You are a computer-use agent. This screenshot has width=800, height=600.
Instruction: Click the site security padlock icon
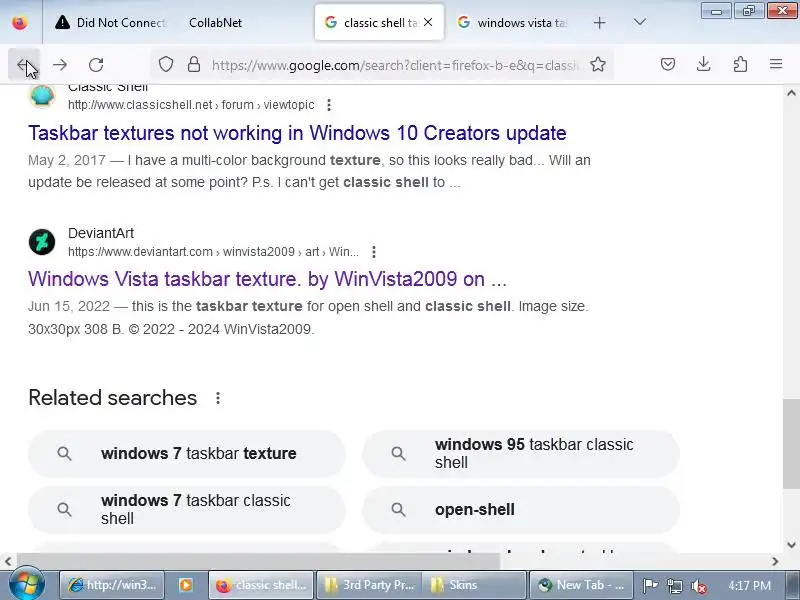click(194, 64)
